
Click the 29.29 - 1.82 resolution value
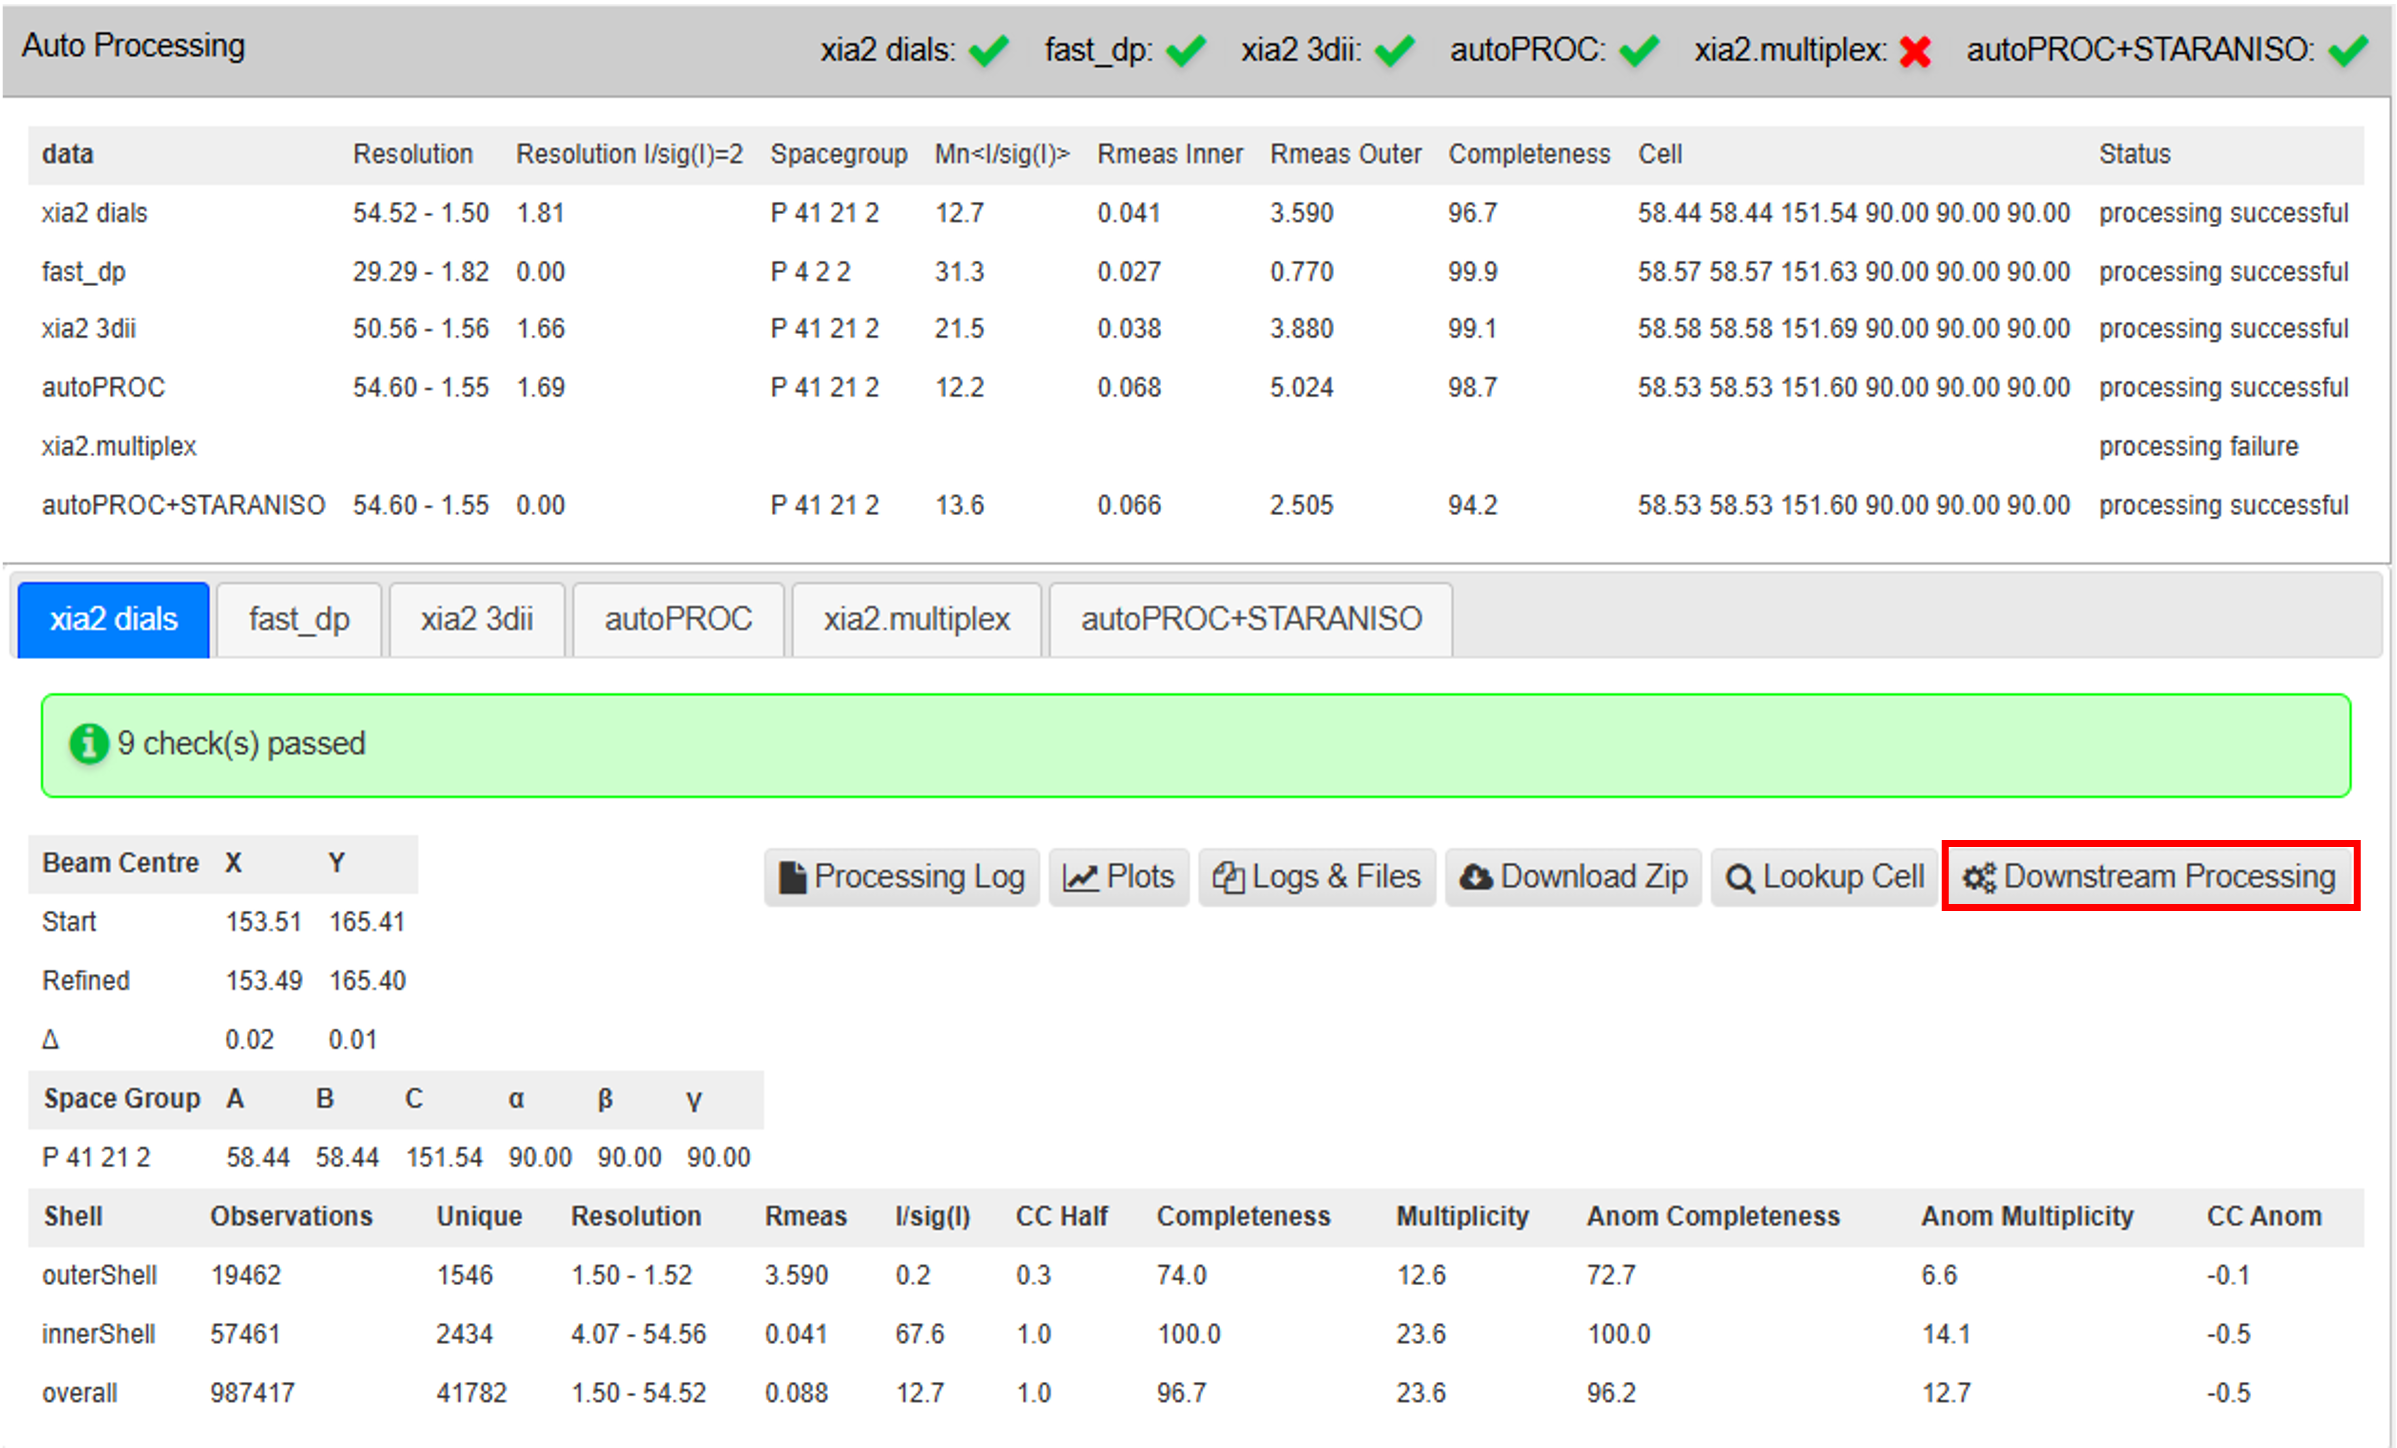point(420,272)
